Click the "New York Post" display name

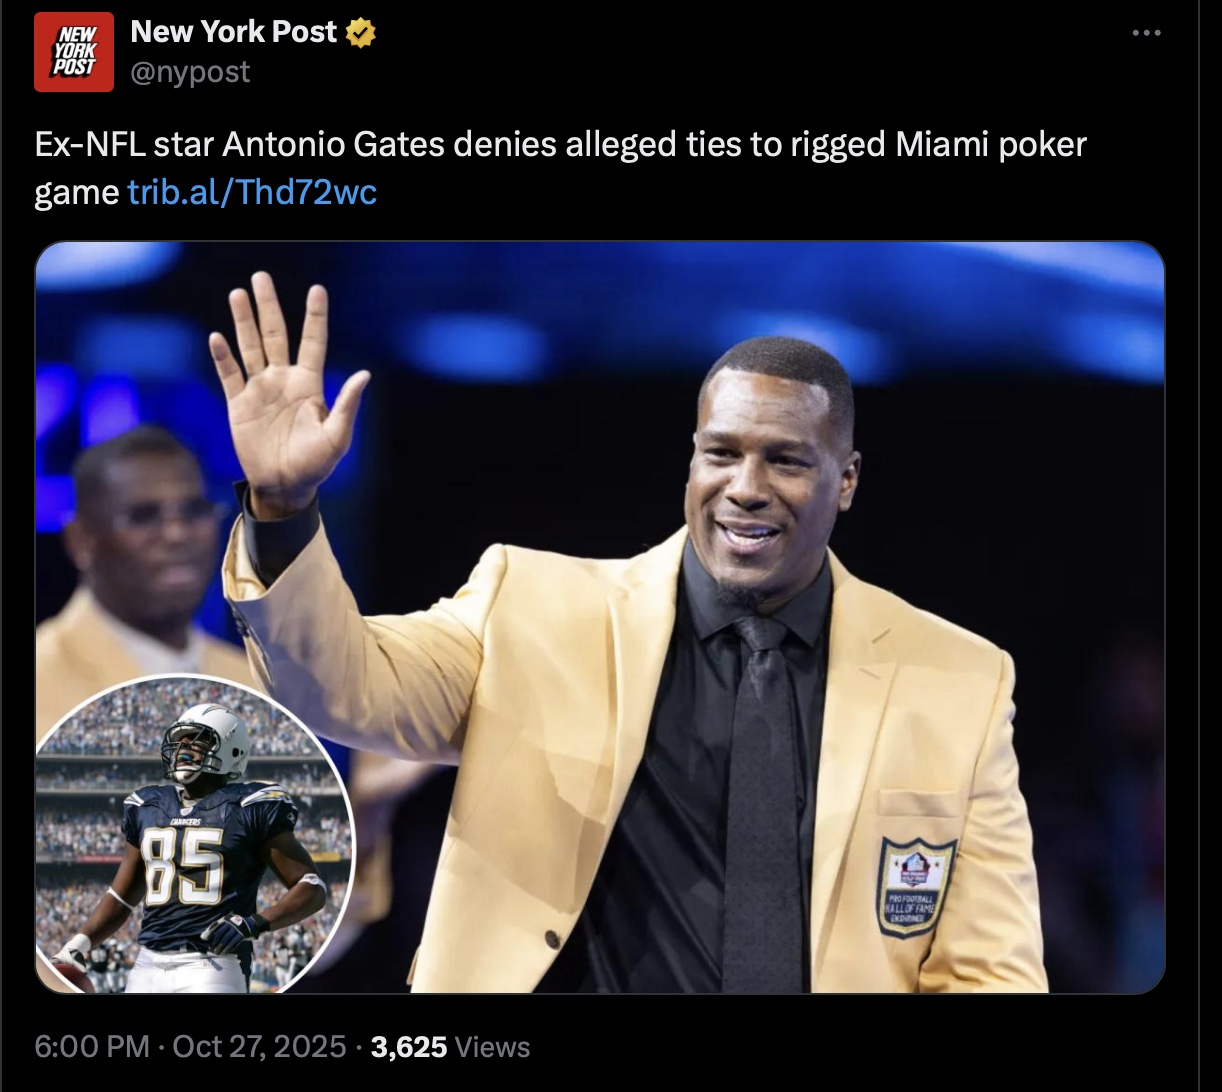(x=234, y=32)
